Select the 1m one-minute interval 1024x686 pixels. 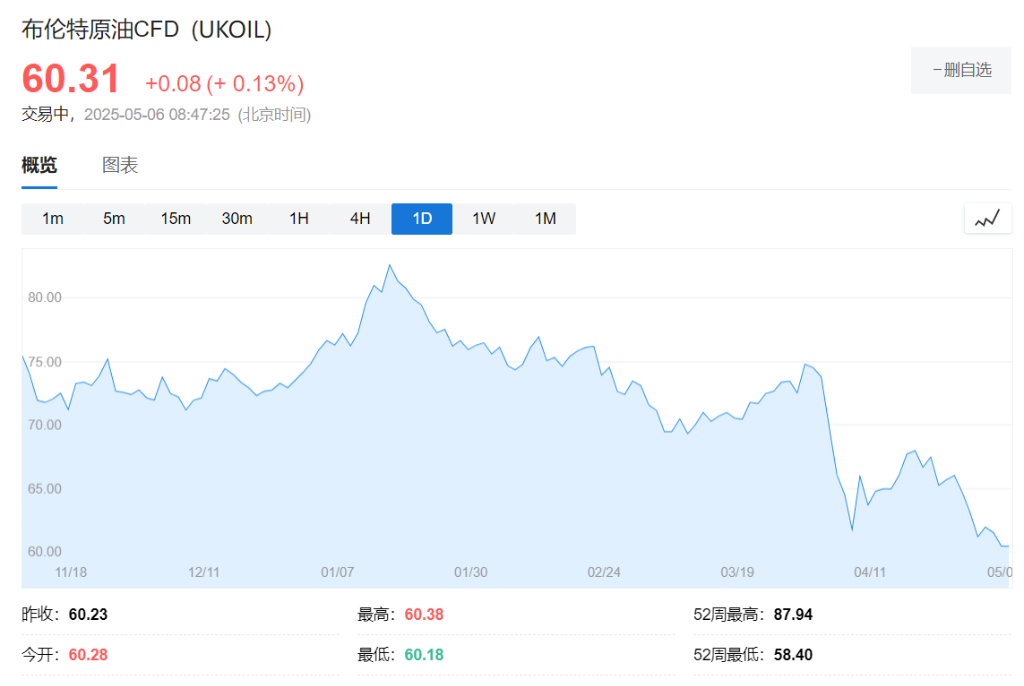53,219
